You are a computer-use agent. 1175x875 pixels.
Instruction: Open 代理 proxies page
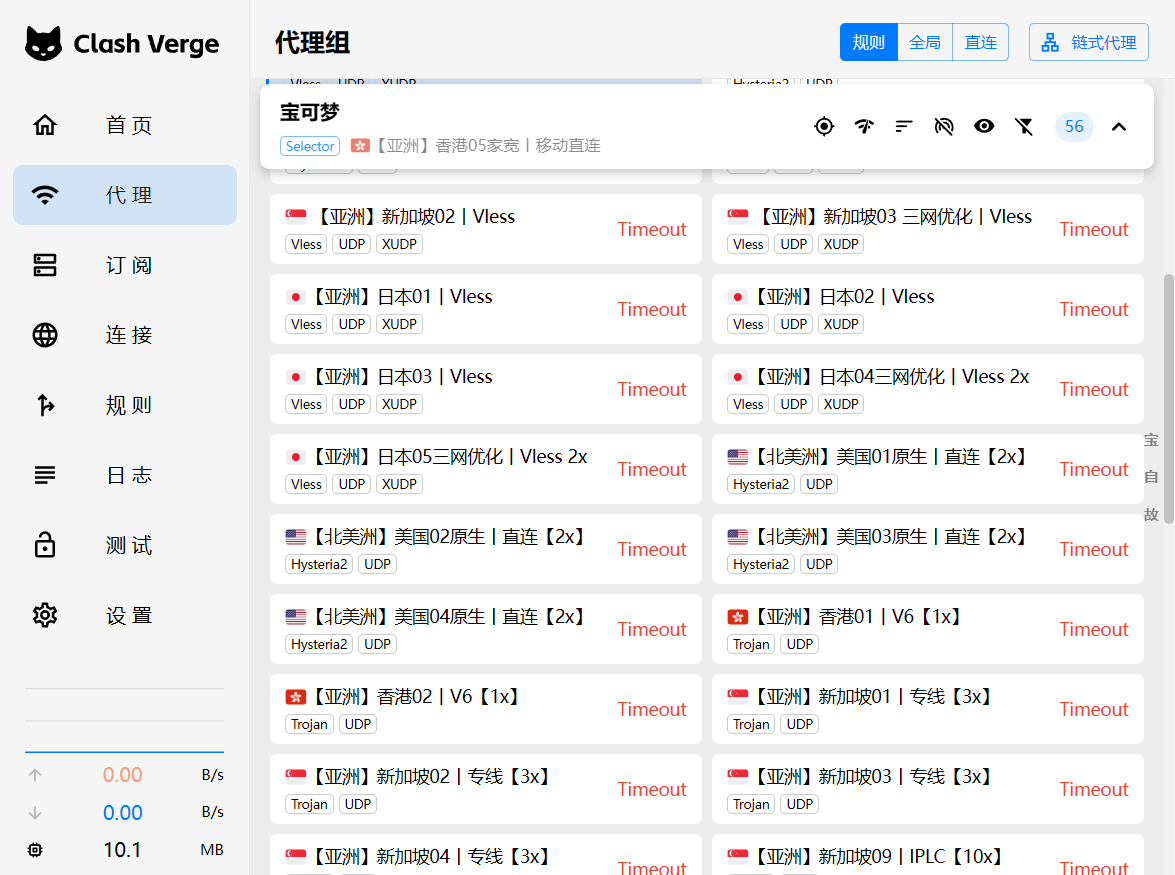click(125, 195)
